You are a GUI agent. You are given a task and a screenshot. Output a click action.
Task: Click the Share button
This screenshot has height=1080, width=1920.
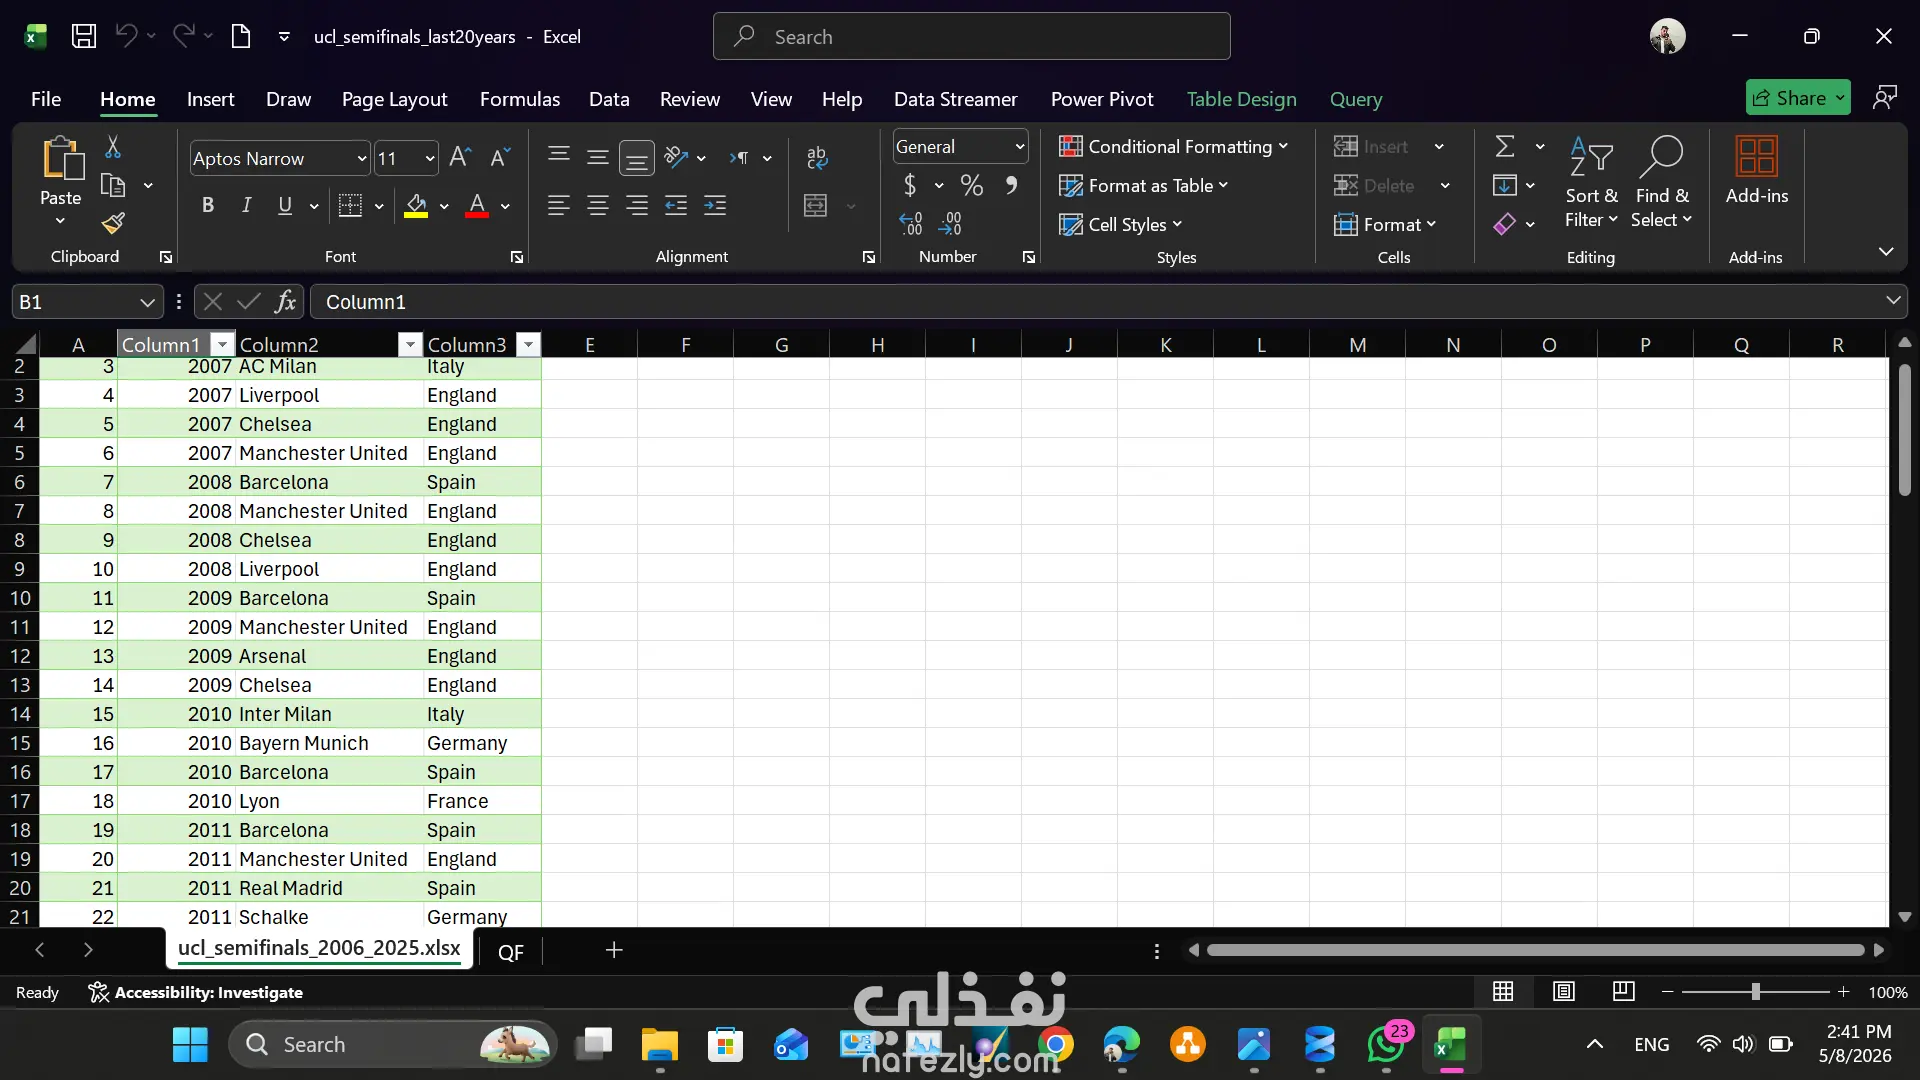pyautogui.click(x=1798, y=98)
